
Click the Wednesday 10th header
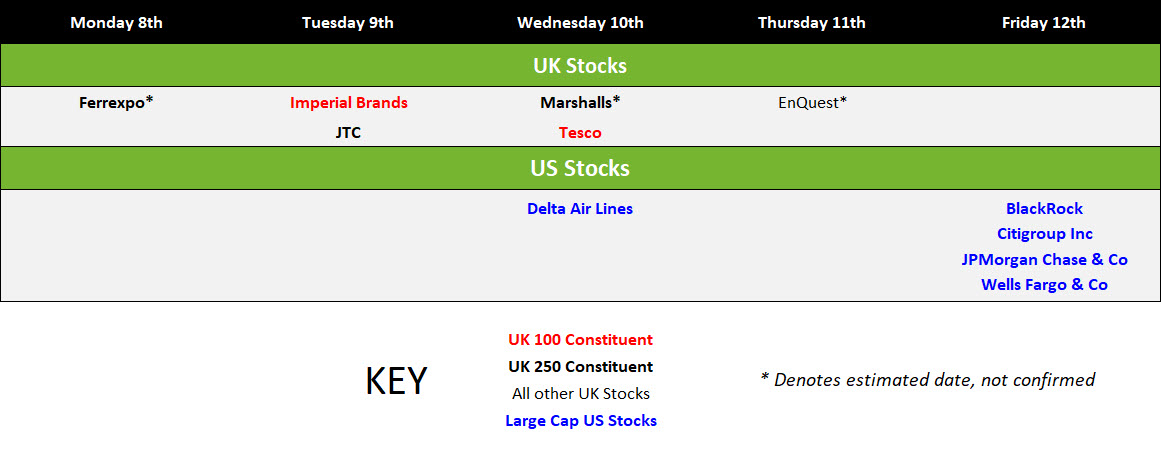click(580, 22)
